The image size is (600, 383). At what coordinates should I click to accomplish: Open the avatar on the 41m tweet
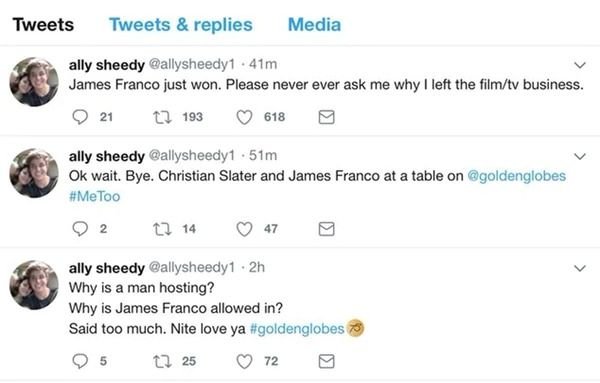34,82
